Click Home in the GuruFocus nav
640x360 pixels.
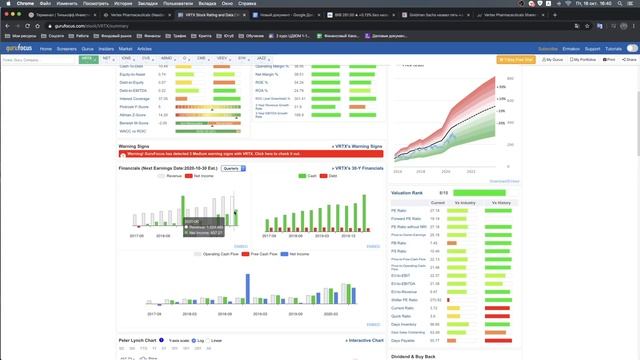[46, 49]
